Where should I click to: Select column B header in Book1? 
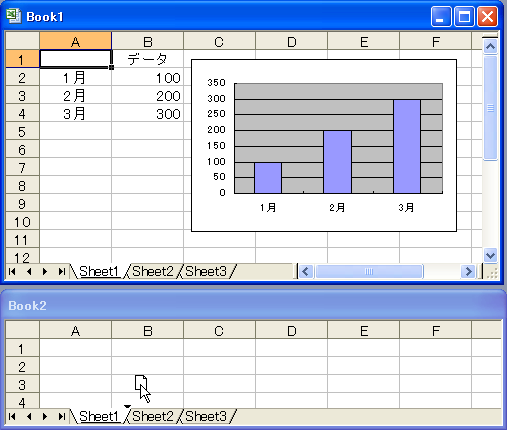pyautogui.click(x=148, y=42)
